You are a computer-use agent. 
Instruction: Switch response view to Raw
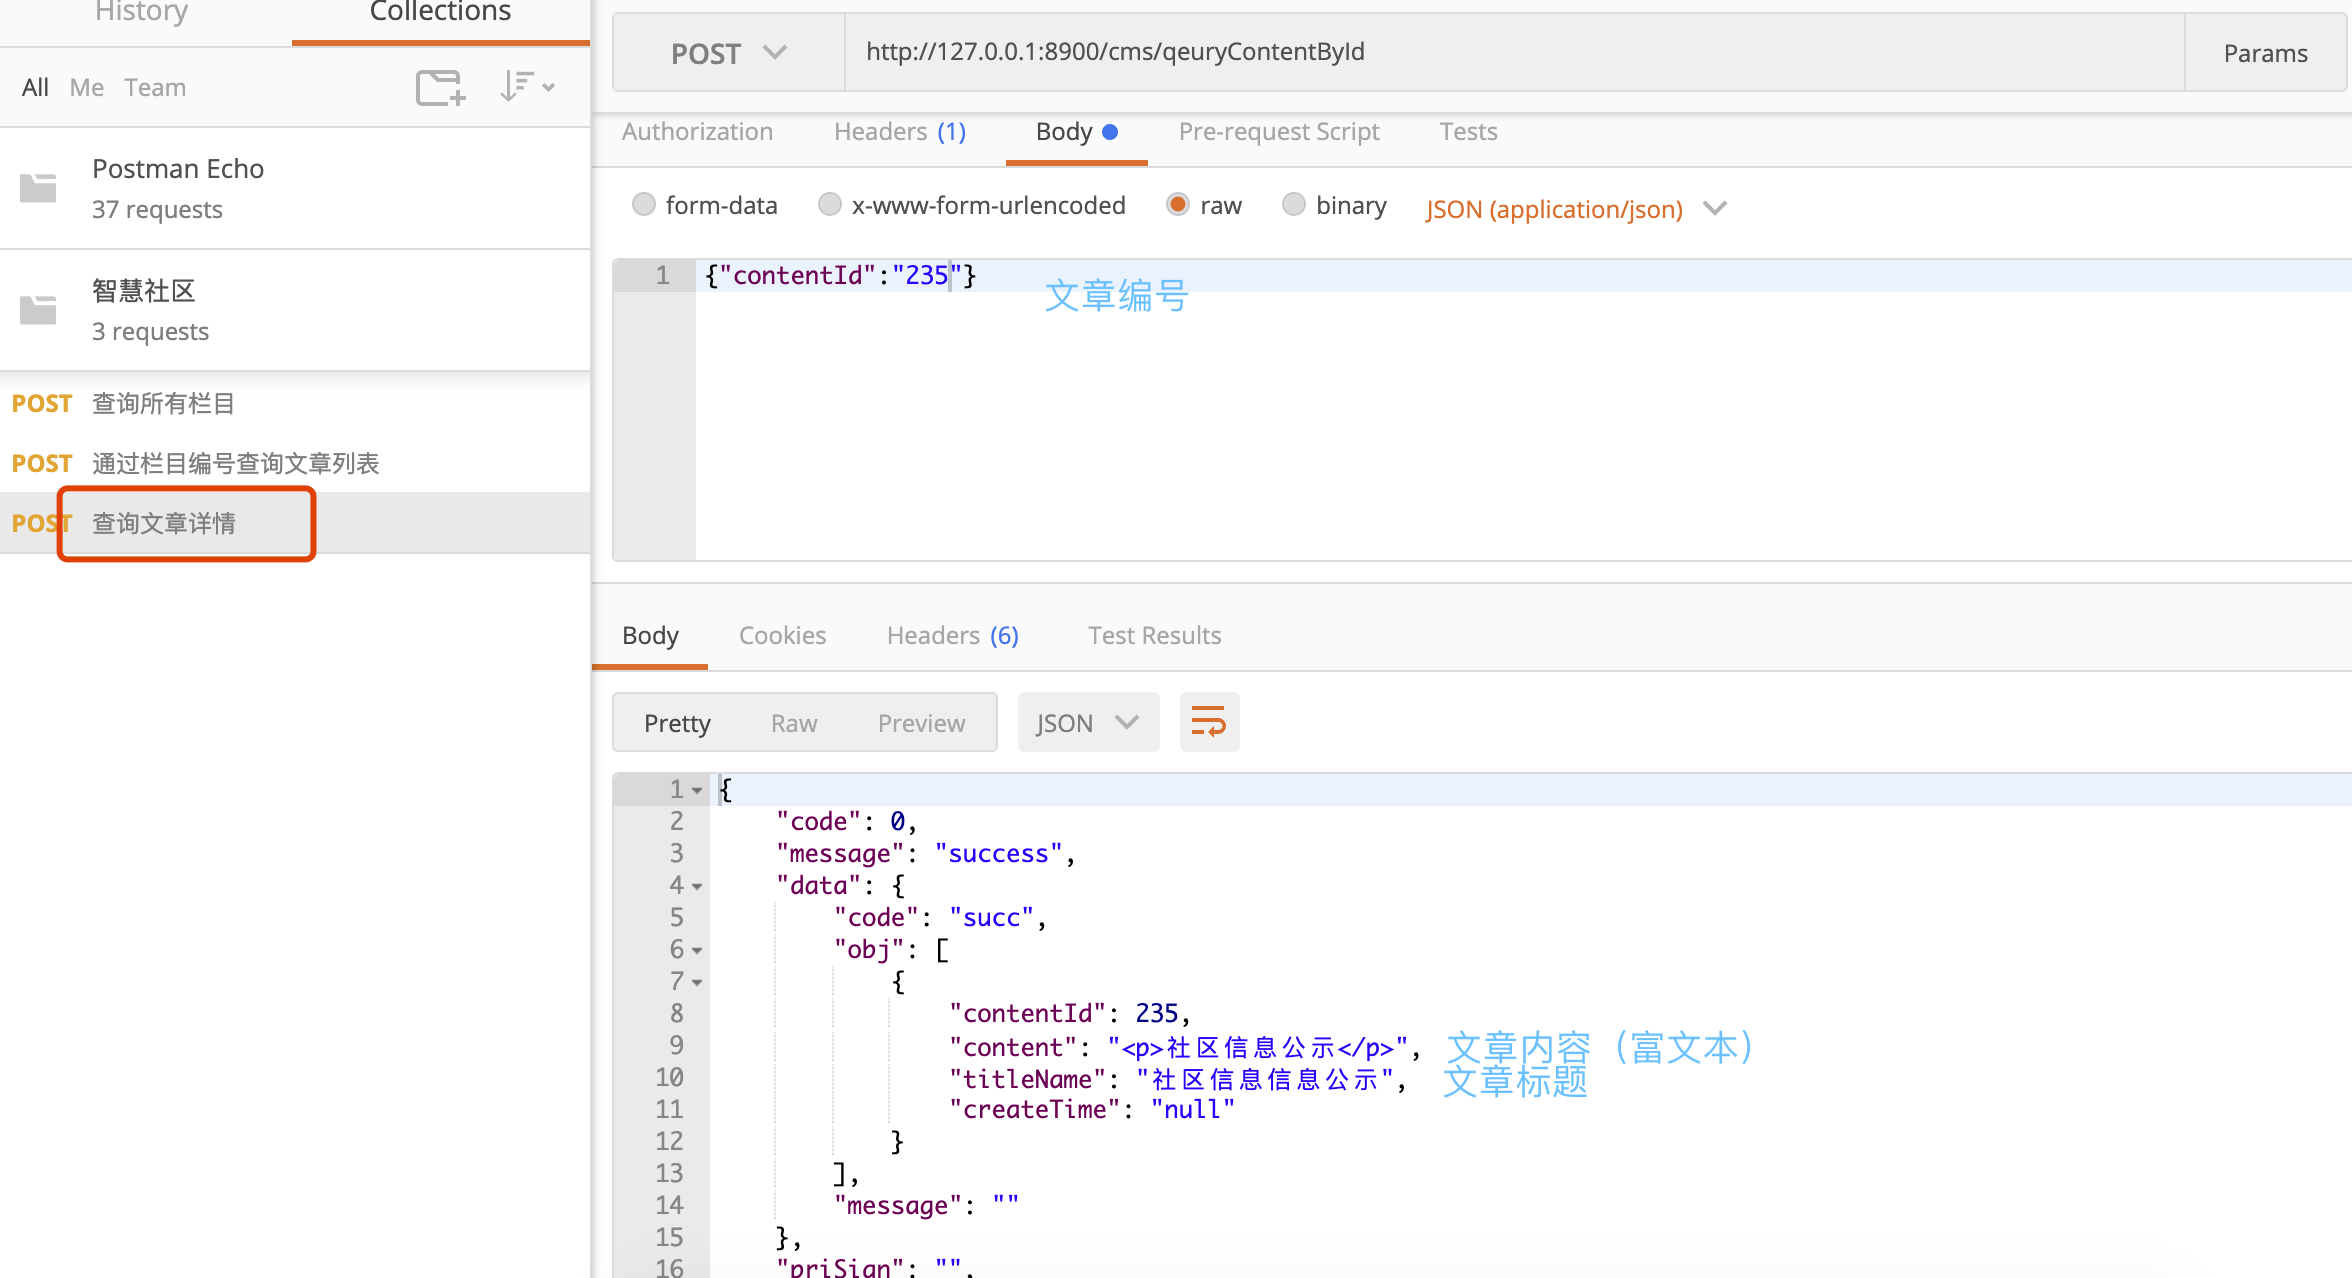pyautogui.click(x=794, y=723)
